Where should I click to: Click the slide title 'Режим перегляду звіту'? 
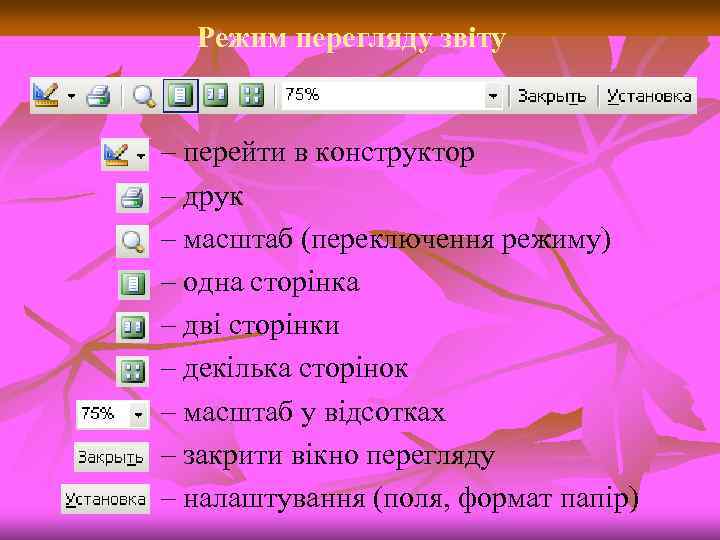[x=352, y=38]
